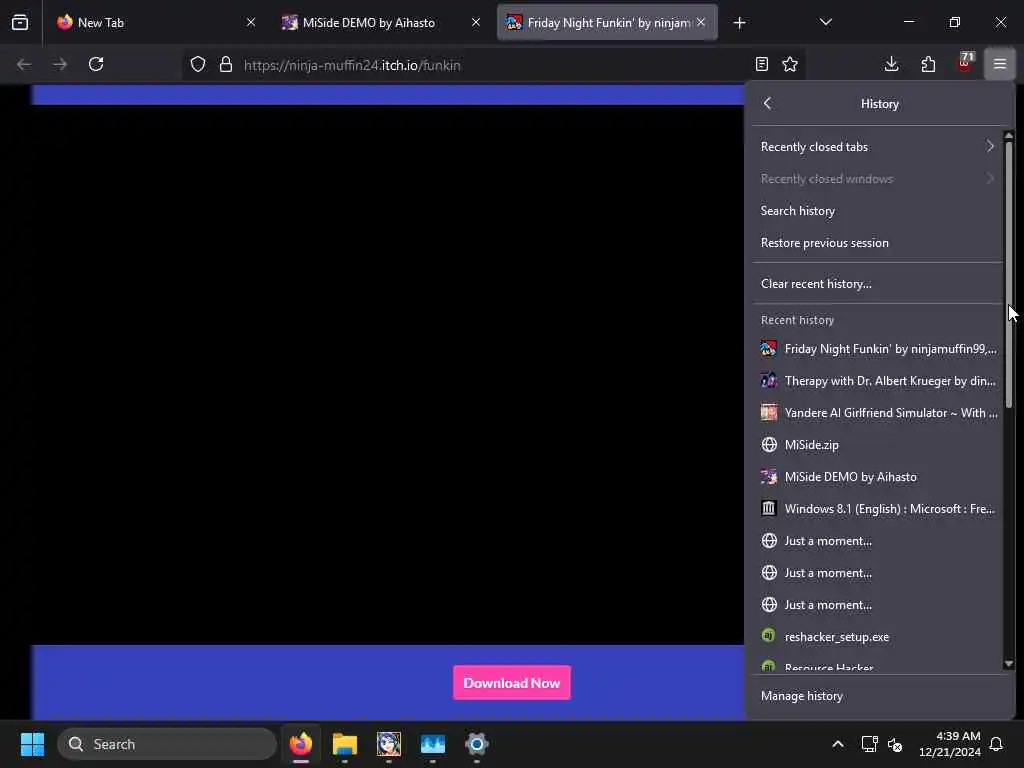
Task: Open MiSide DEMO by Aihasto history entry
Action: (x=877, y=477)
